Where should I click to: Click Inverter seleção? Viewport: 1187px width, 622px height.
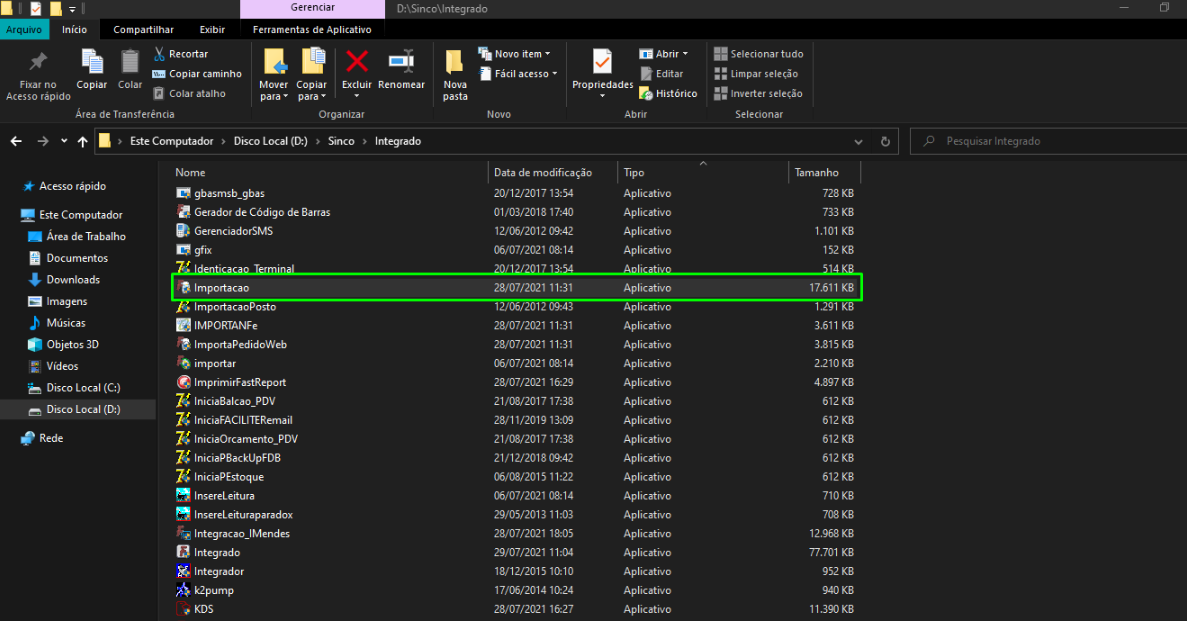point(758,93)
